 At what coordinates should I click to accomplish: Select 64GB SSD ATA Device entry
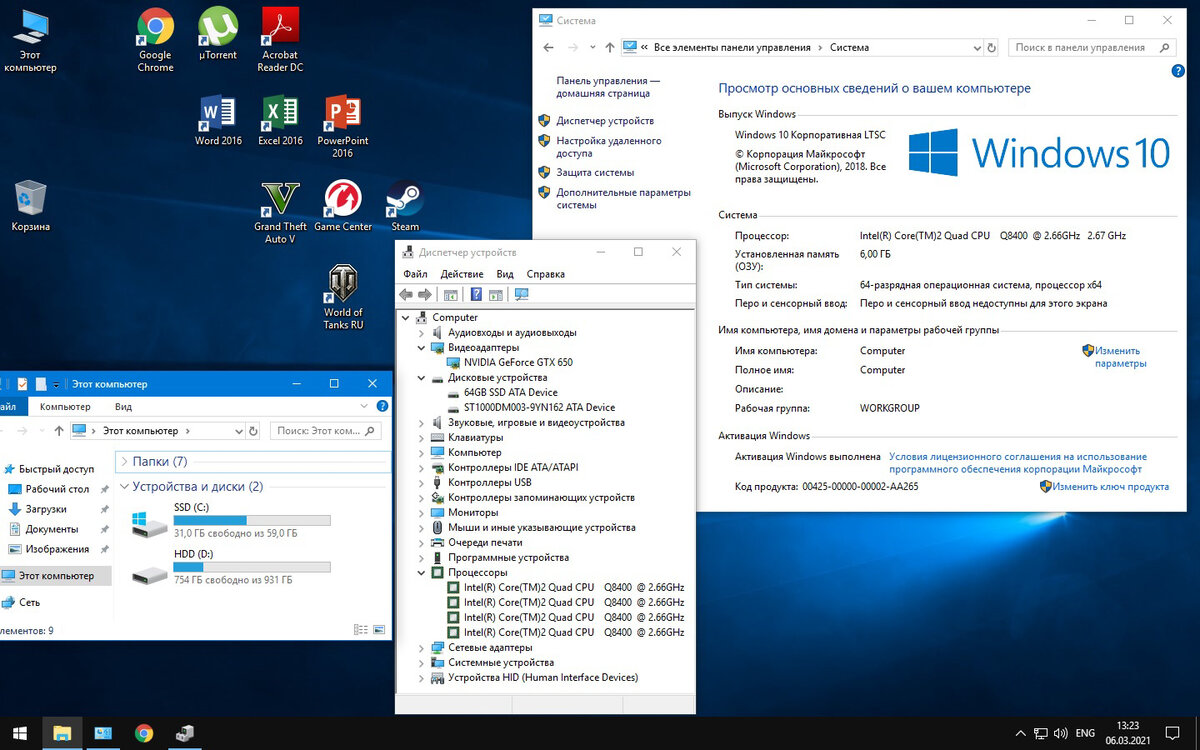[510, 393]
